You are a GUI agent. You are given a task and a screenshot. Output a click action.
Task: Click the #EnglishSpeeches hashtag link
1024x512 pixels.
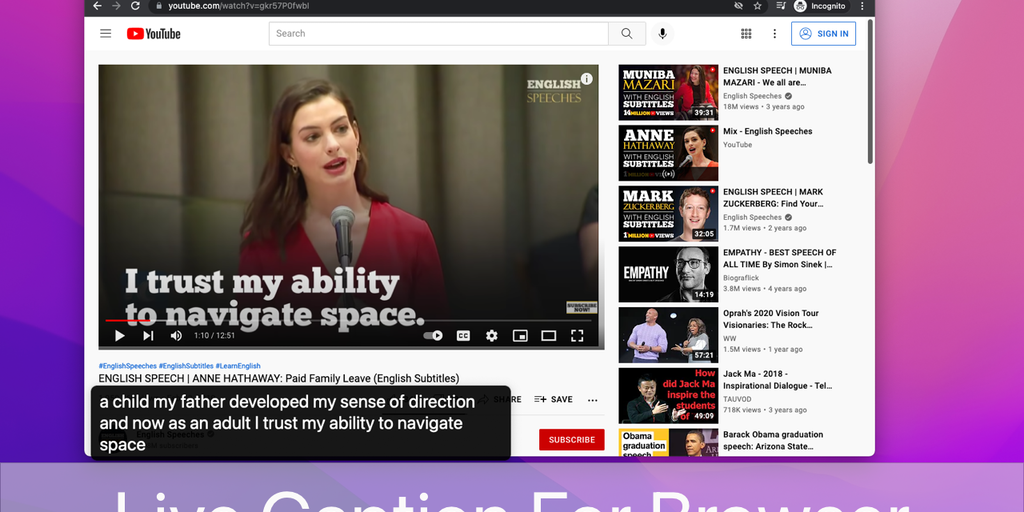click(127, 366)
